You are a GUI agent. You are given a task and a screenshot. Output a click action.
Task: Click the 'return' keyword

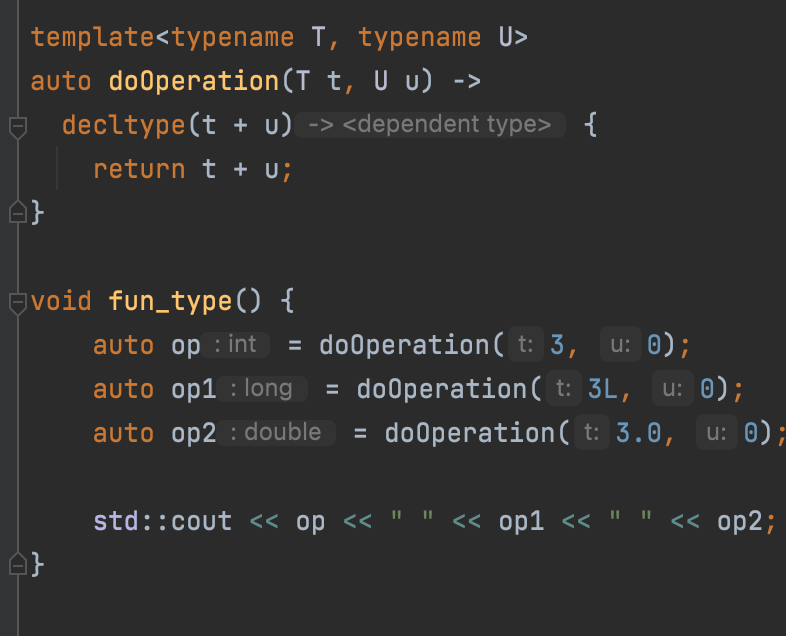tap(139, 169)
